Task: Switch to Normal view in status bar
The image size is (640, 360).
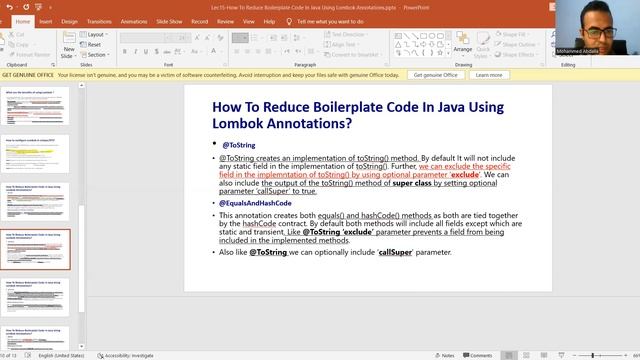Action: tap(509, 356)
